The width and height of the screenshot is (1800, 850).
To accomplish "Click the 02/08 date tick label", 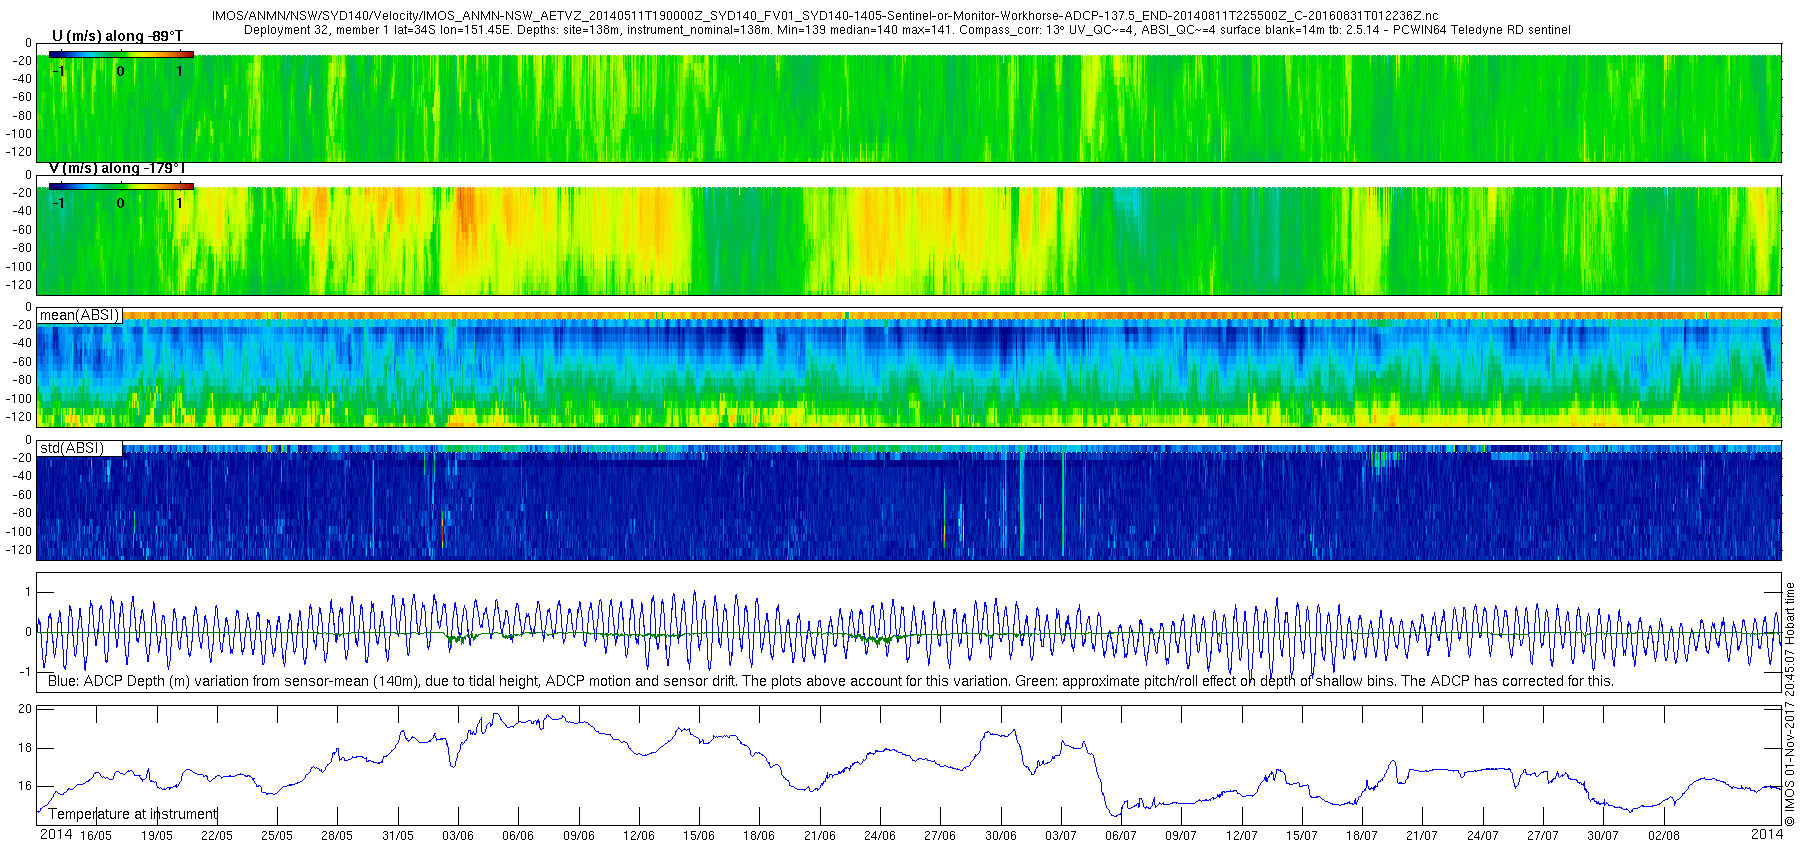I will pyautogui.click(x=1664, y=836).
